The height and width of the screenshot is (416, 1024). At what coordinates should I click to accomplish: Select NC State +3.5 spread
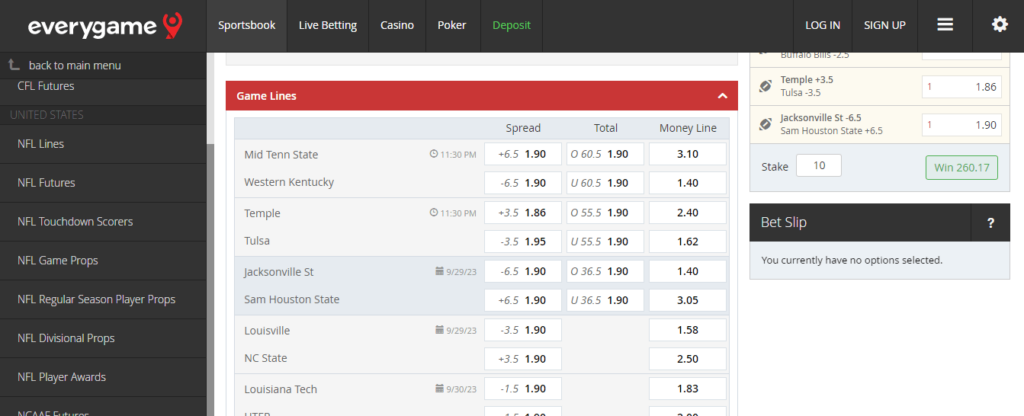point(522,359)
